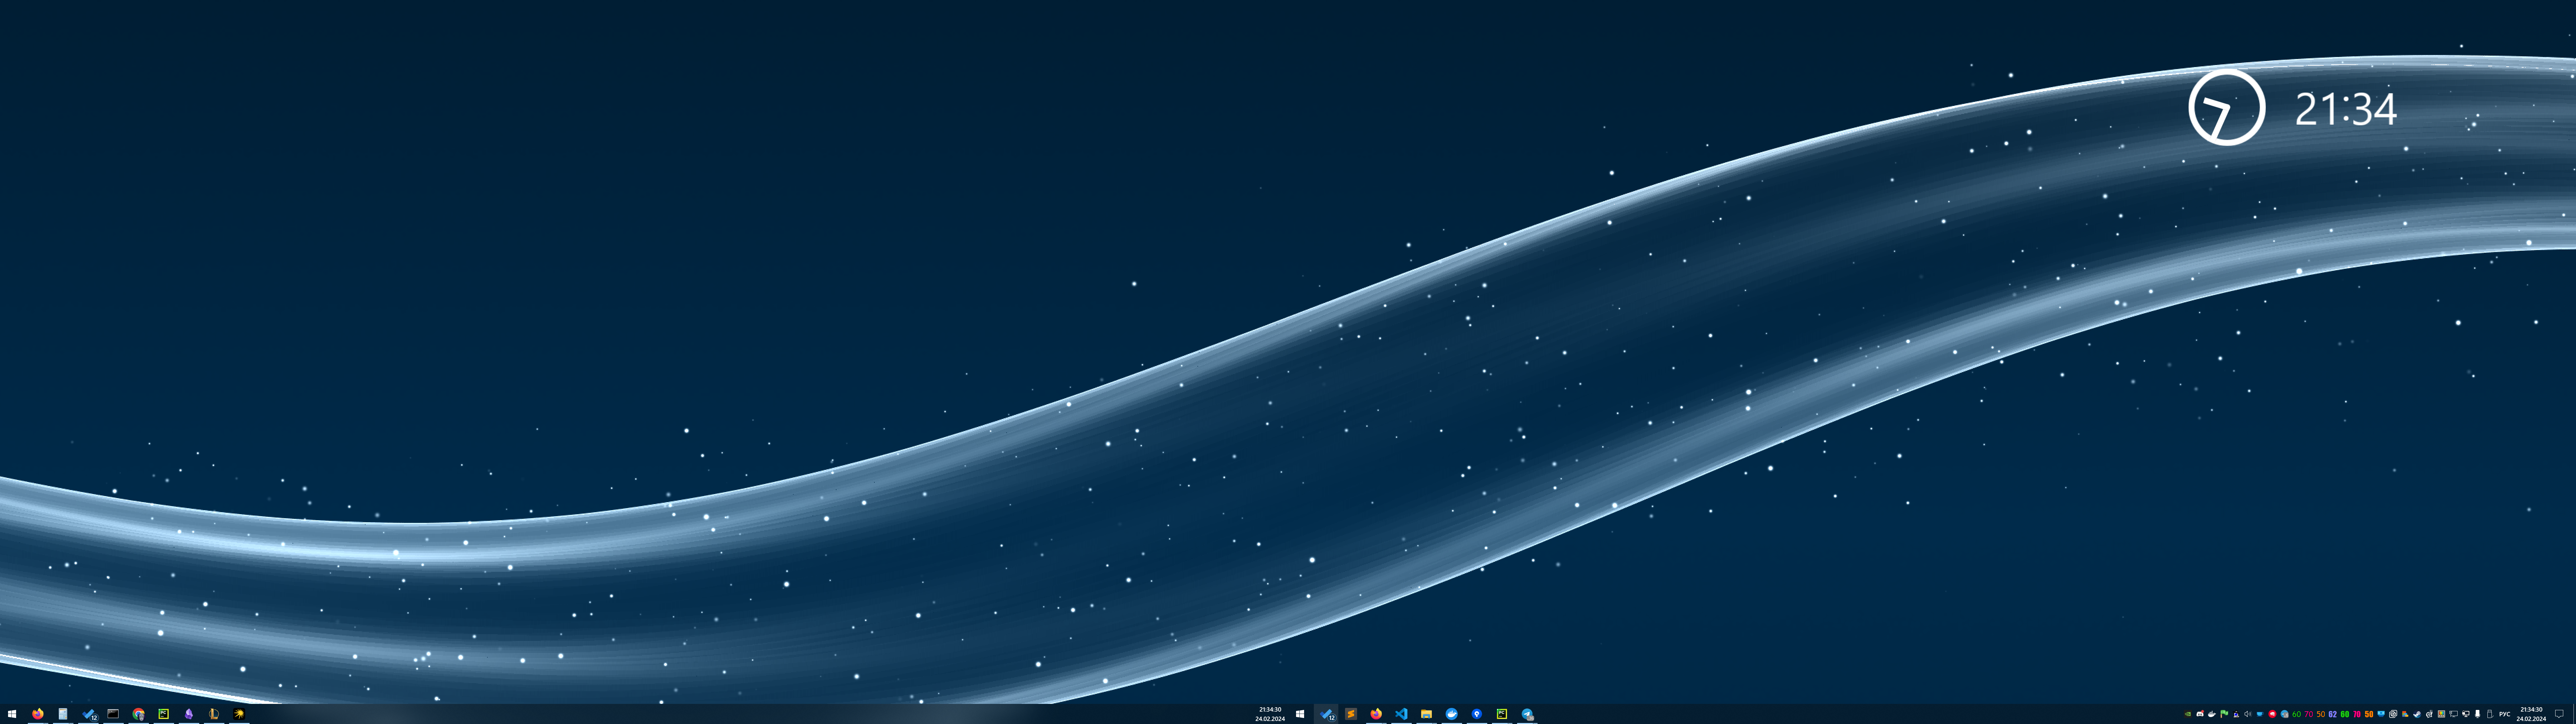Click the NVIDIA tray icon
The image size is (2576, 724).
(x=2188, y=714)
